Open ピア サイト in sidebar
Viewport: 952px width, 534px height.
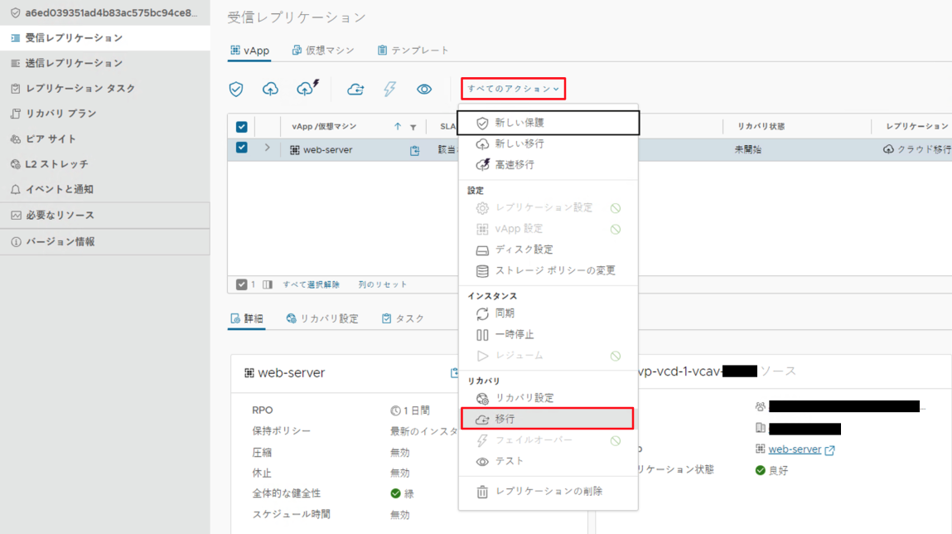(105, 139)
